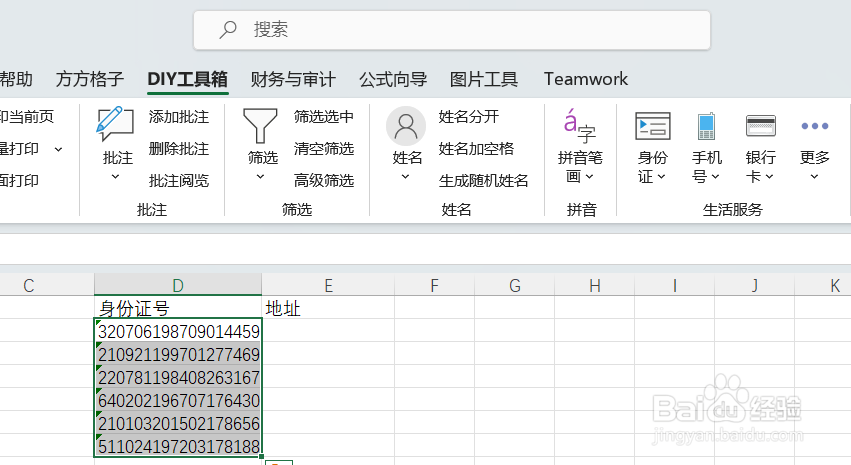Screen dimensions: 851x465
Task: Click 批注阅览 button
Action: [179, 181]
